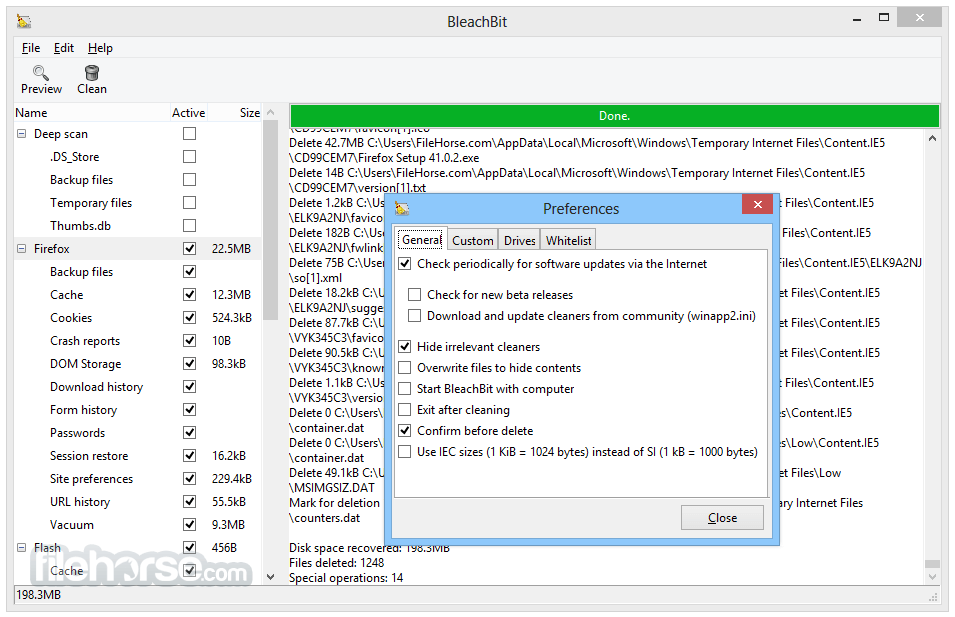Click cleaner list scroll up arrow
This screenshot has width=955, height=617.
[x=270, y=113]
